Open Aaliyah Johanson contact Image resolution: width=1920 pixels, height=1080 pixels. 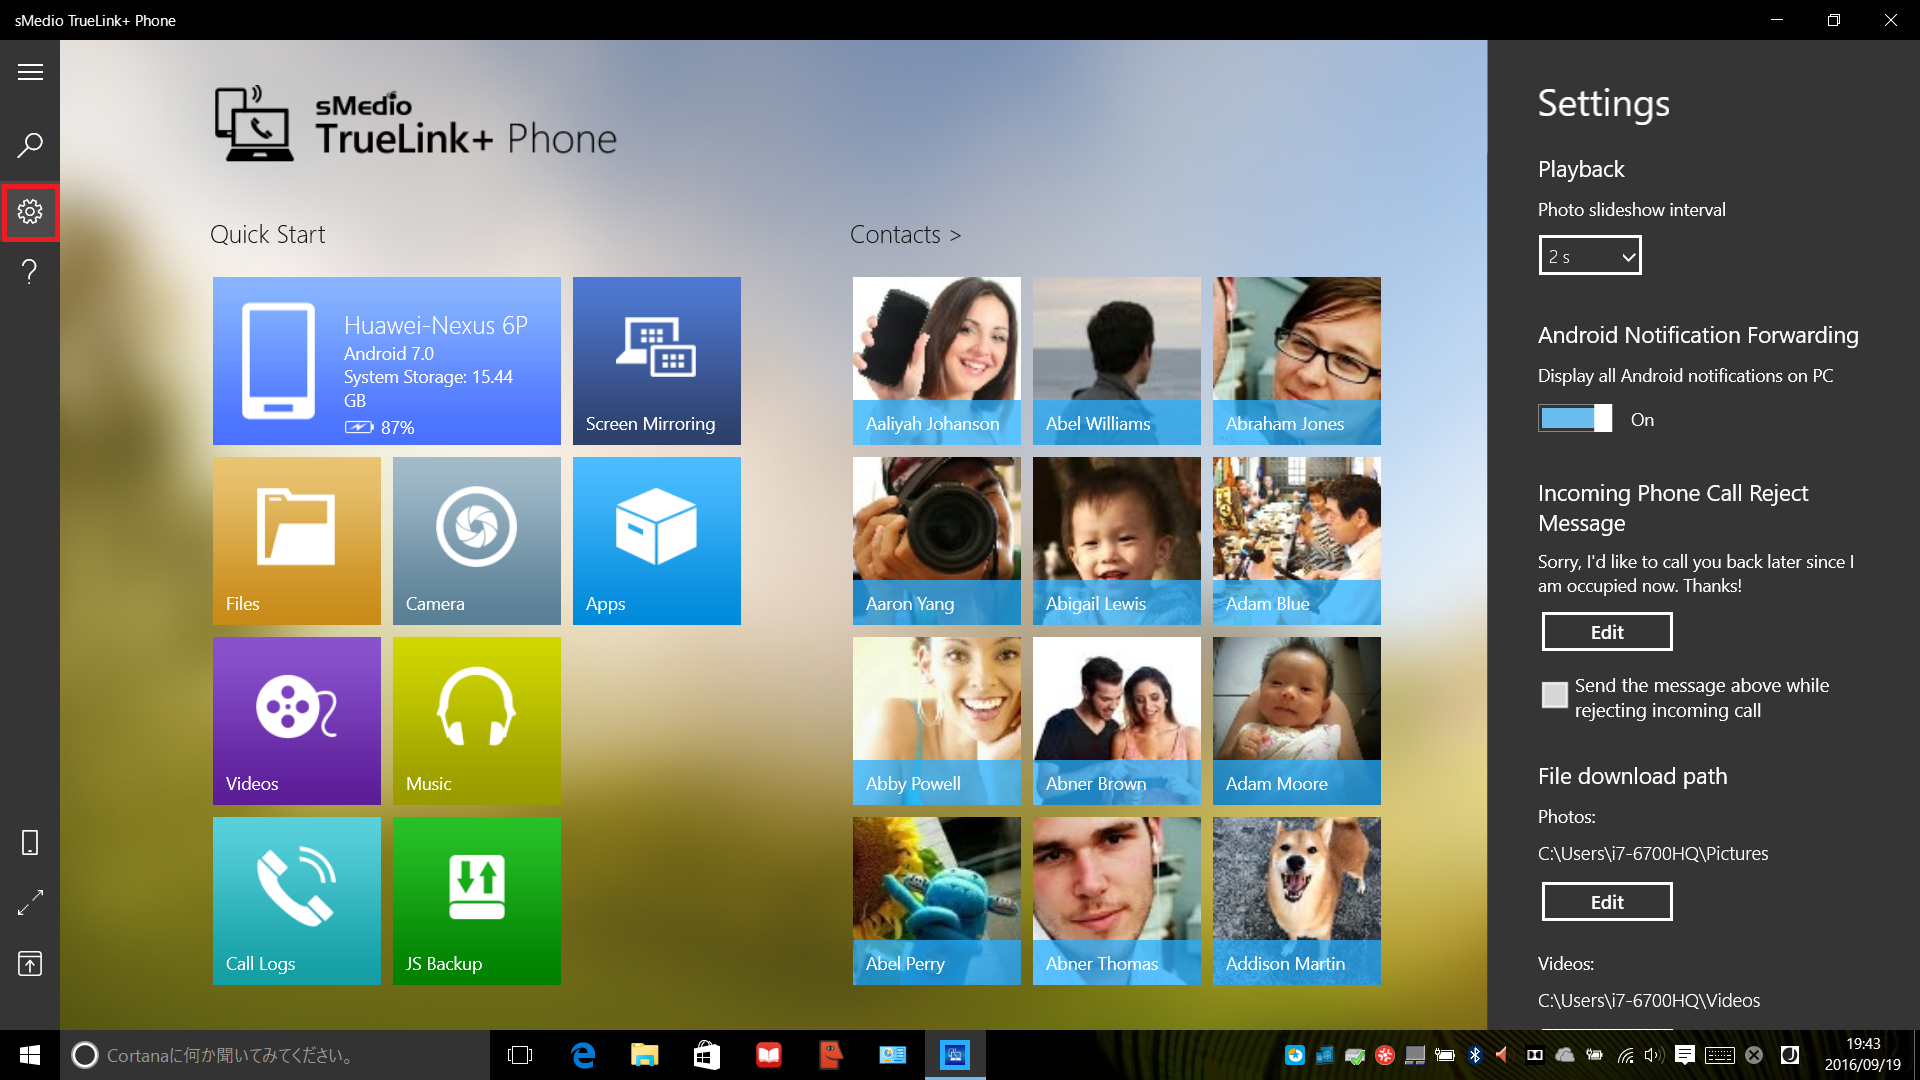(936, 361)
